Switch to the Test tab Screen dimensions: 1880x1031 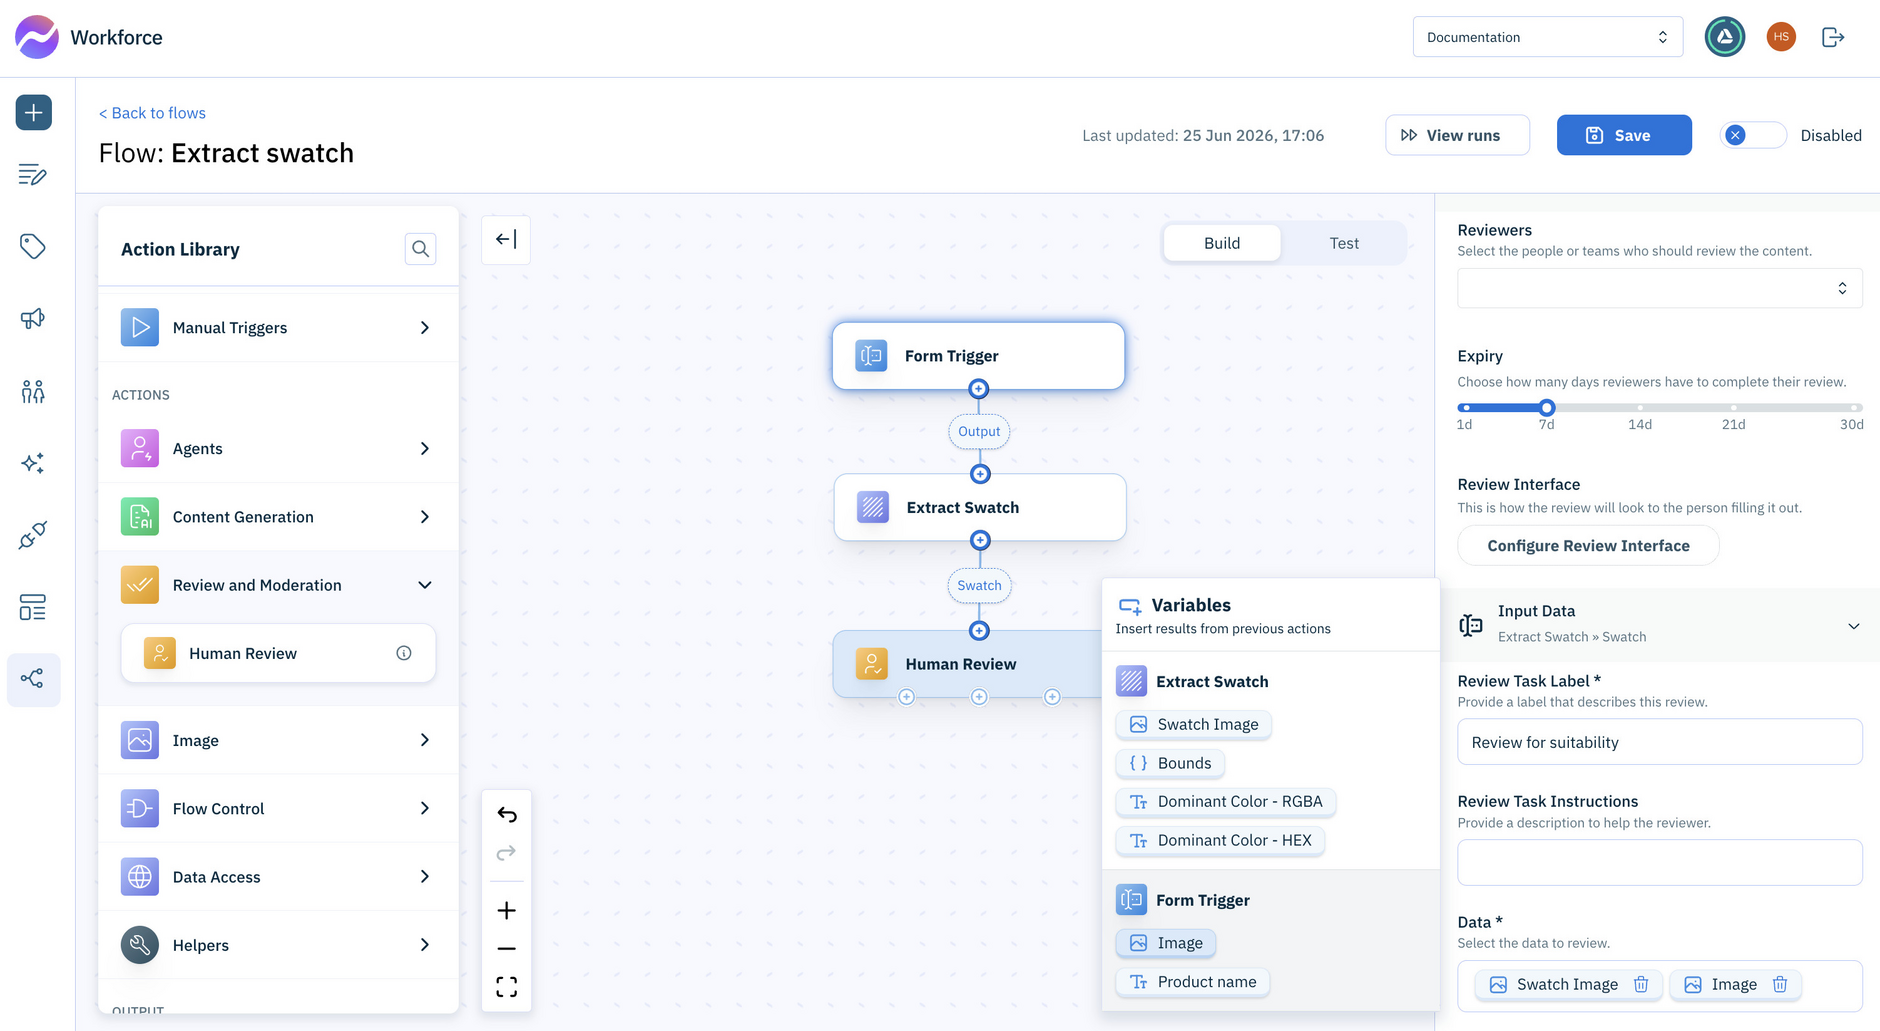click(x=1344, y=243)
